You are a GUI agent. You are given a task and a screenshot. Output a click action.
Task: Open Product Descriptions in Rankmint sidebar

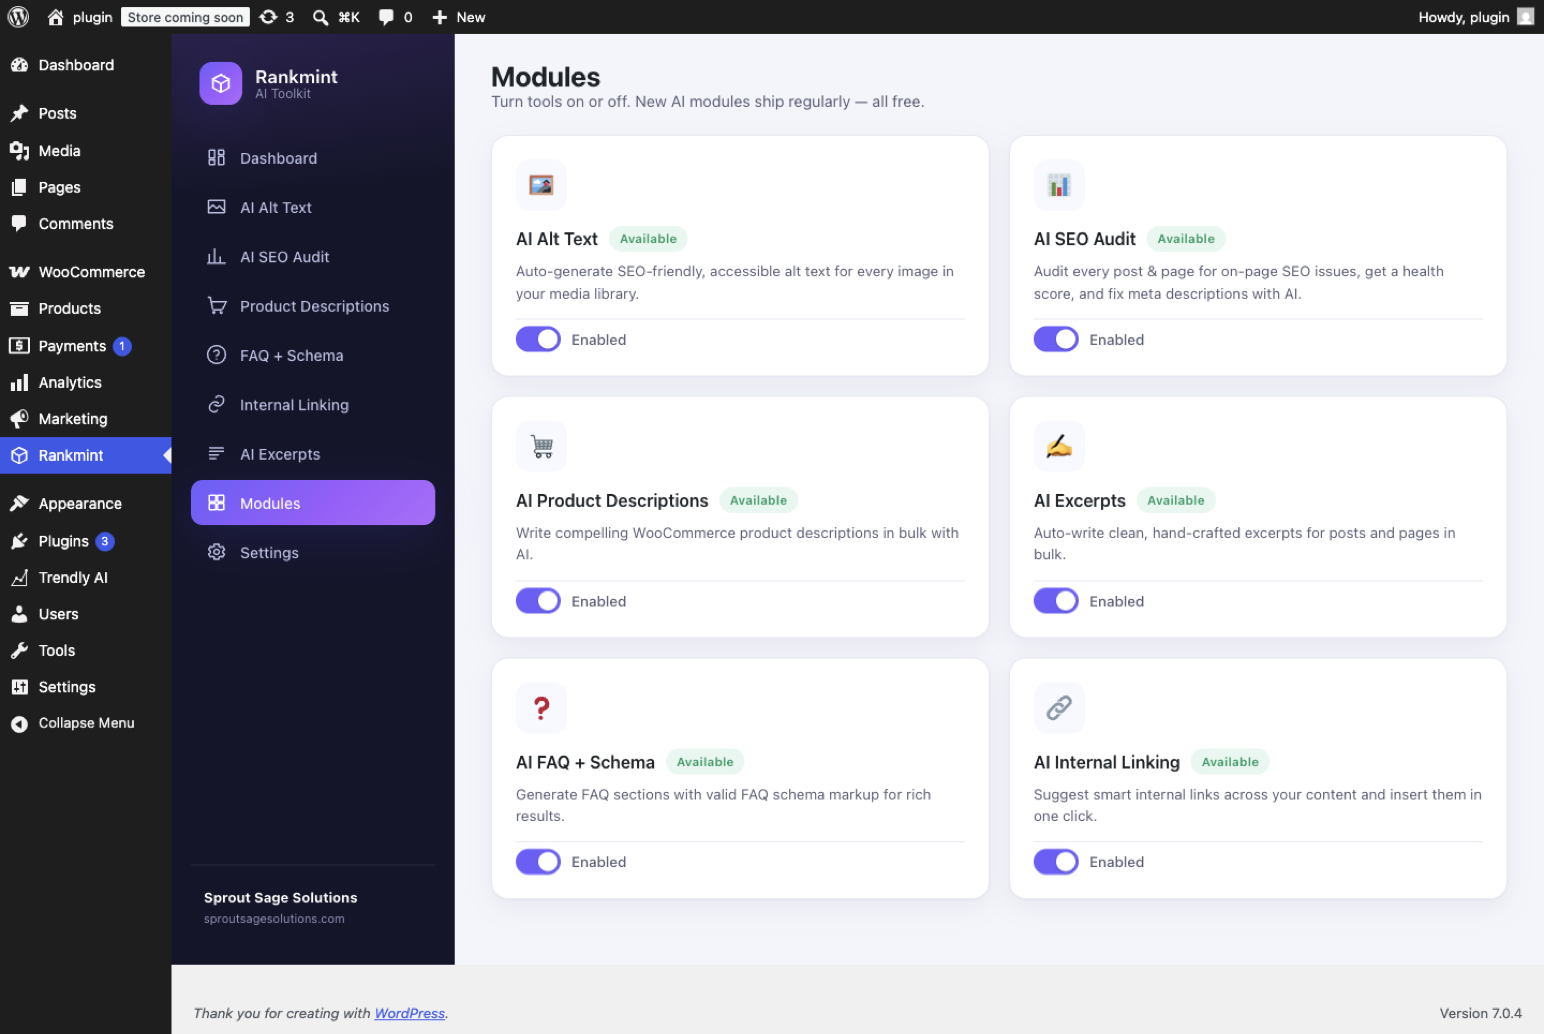point(313,306)
